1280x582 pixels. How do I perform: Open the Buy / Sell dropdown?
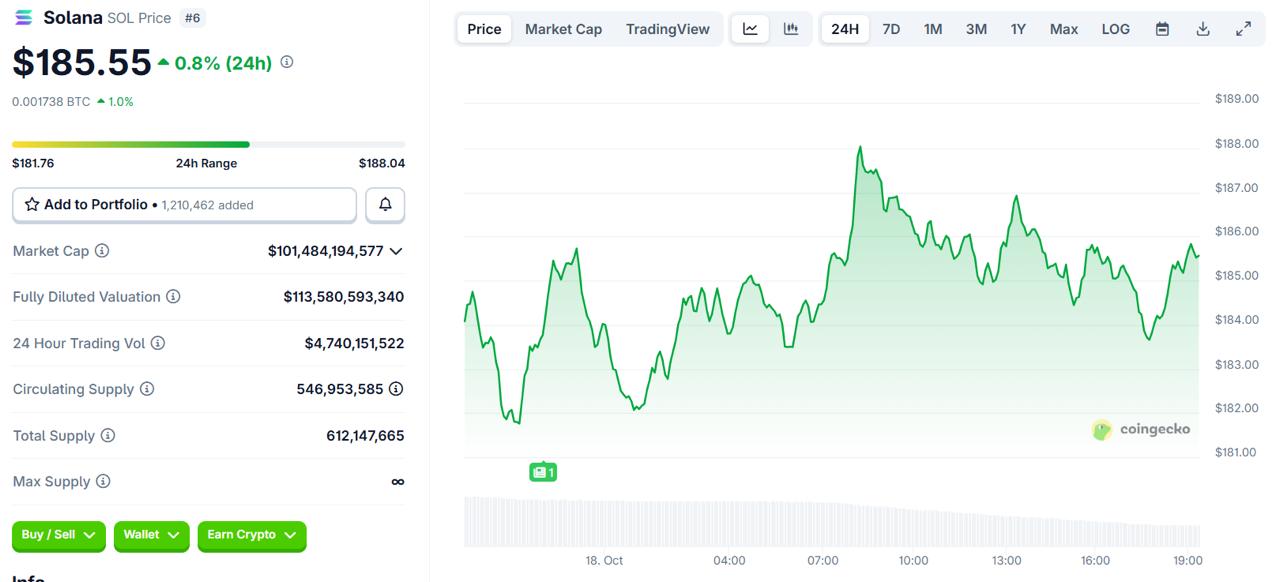click(59, 535)
